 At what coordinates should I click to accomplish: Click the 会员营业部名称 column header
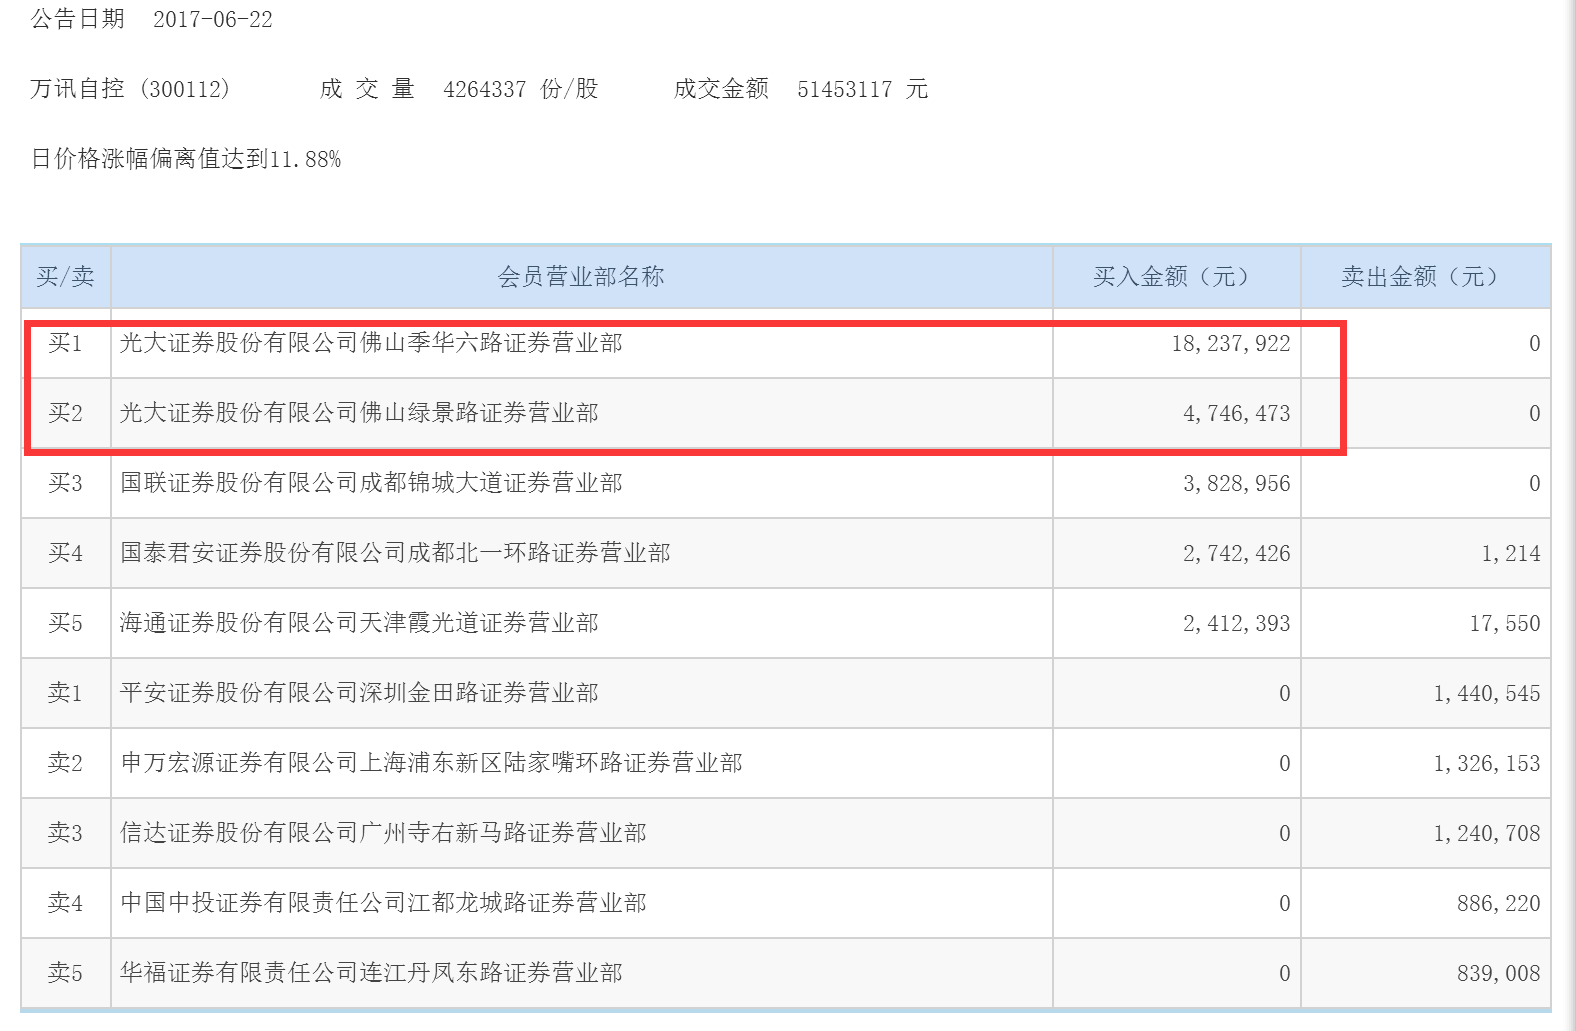(581, 277)
